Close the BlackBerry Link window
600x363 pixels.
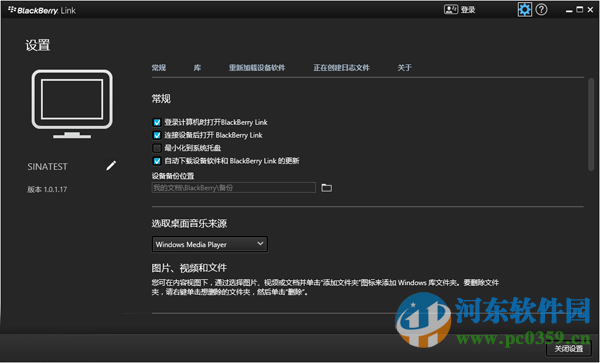590,10
